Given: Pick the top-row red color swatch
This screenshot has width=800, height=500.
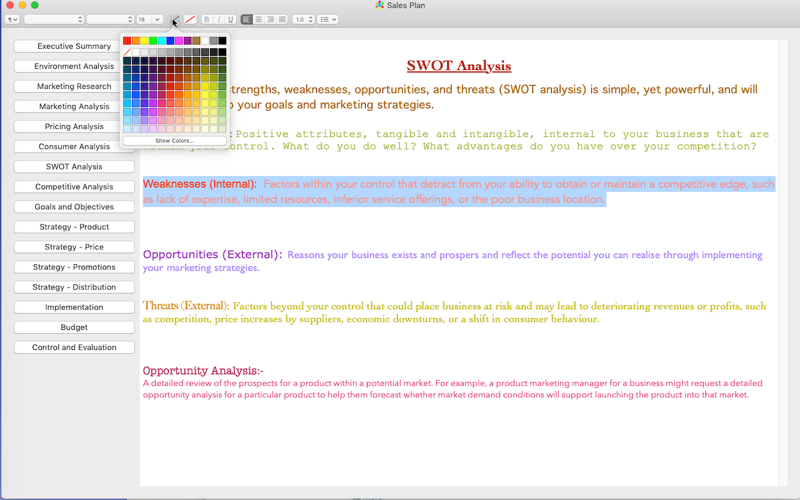Looking at the screenshot, I should tap(127, 41).
